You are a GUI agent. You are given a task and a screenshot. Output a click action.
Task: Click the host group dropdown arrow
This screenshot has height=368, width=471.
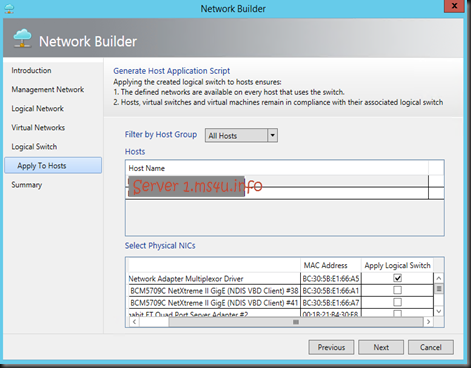point(273,135)
